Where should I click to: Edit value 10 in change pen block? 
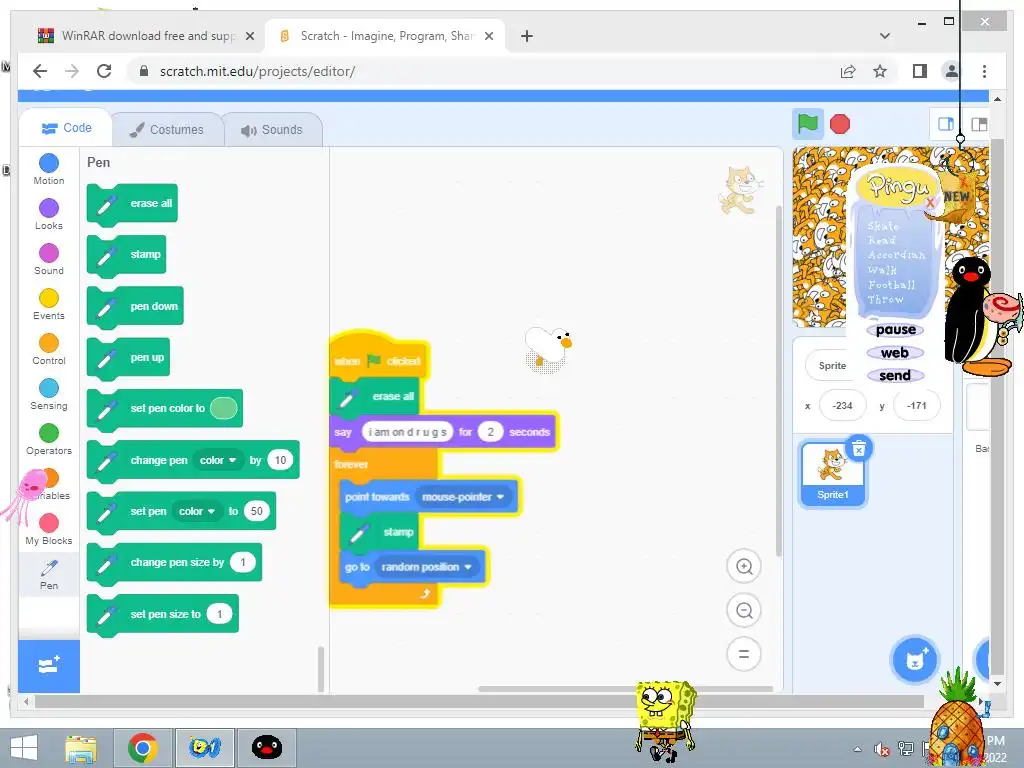tap(280, 460)
